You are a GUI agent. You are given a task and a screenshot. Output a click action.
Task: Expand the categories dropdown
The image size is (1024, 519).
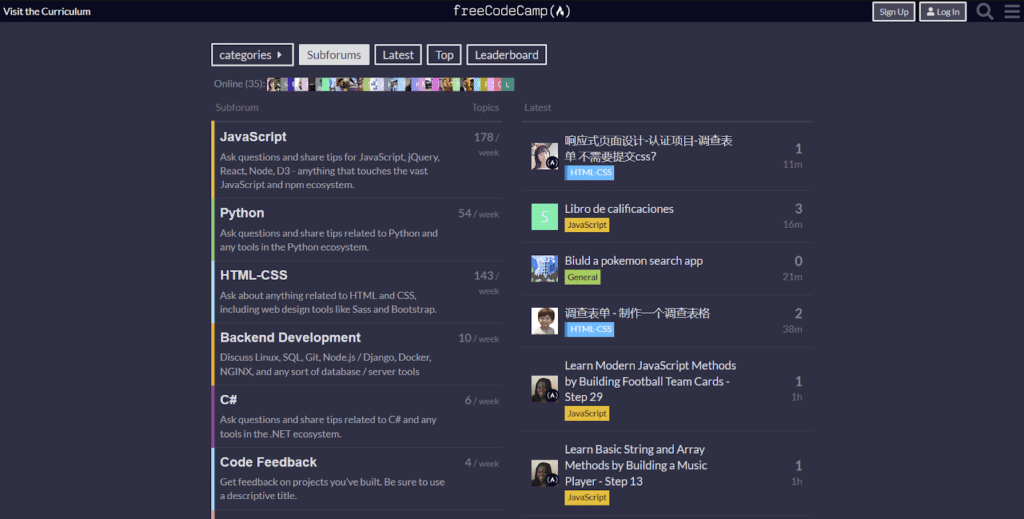coord(252,55)
